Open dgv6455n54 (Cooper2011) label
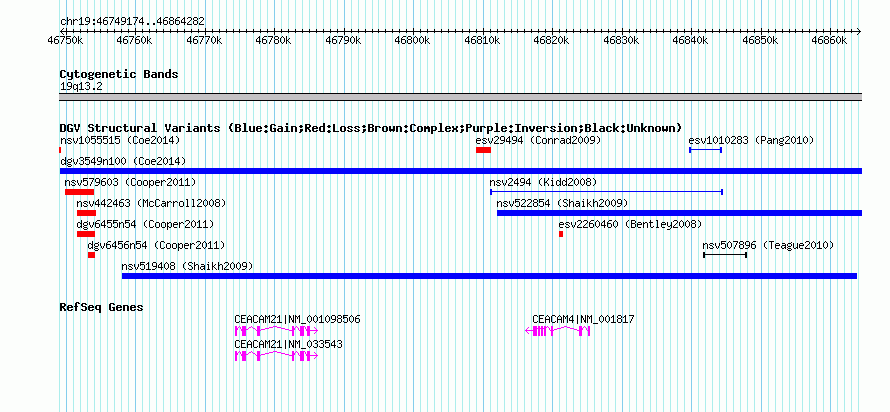 click(145, 225)
